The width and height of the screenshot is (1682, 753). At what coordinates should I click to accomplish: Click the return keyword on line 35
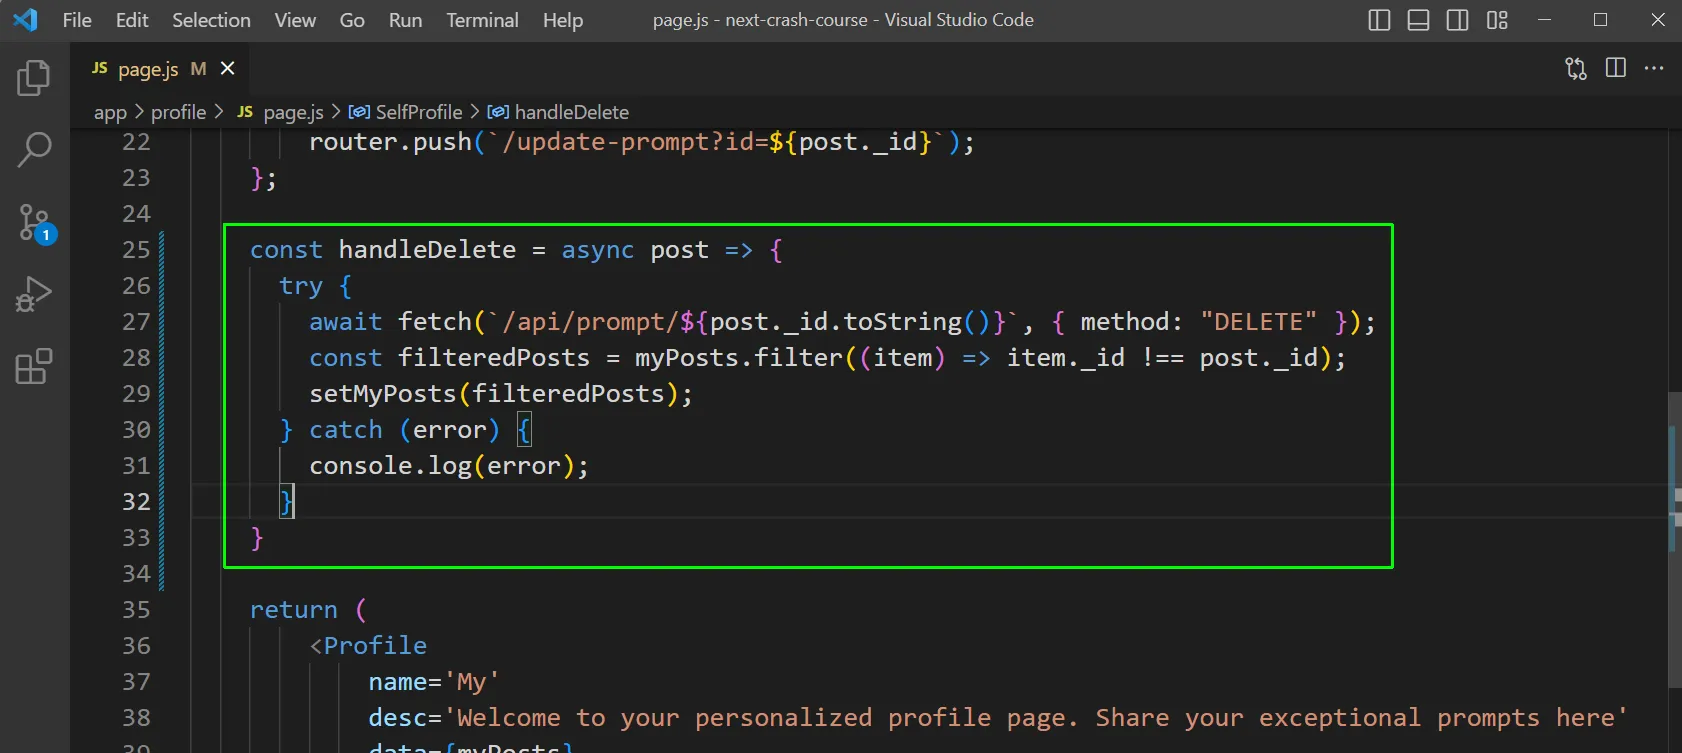(x=294, y=610)
